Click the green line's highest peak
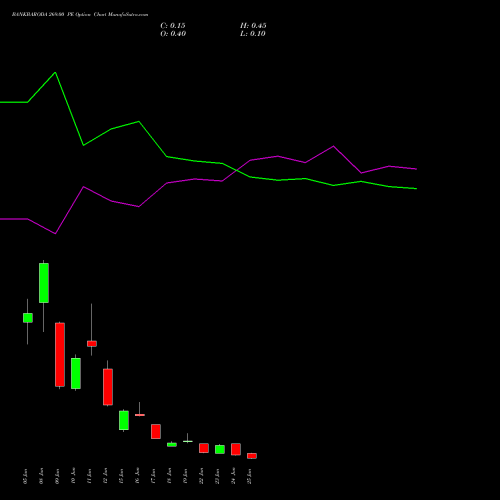The width and height of the screenshot is (500, 500). [55, 72]
